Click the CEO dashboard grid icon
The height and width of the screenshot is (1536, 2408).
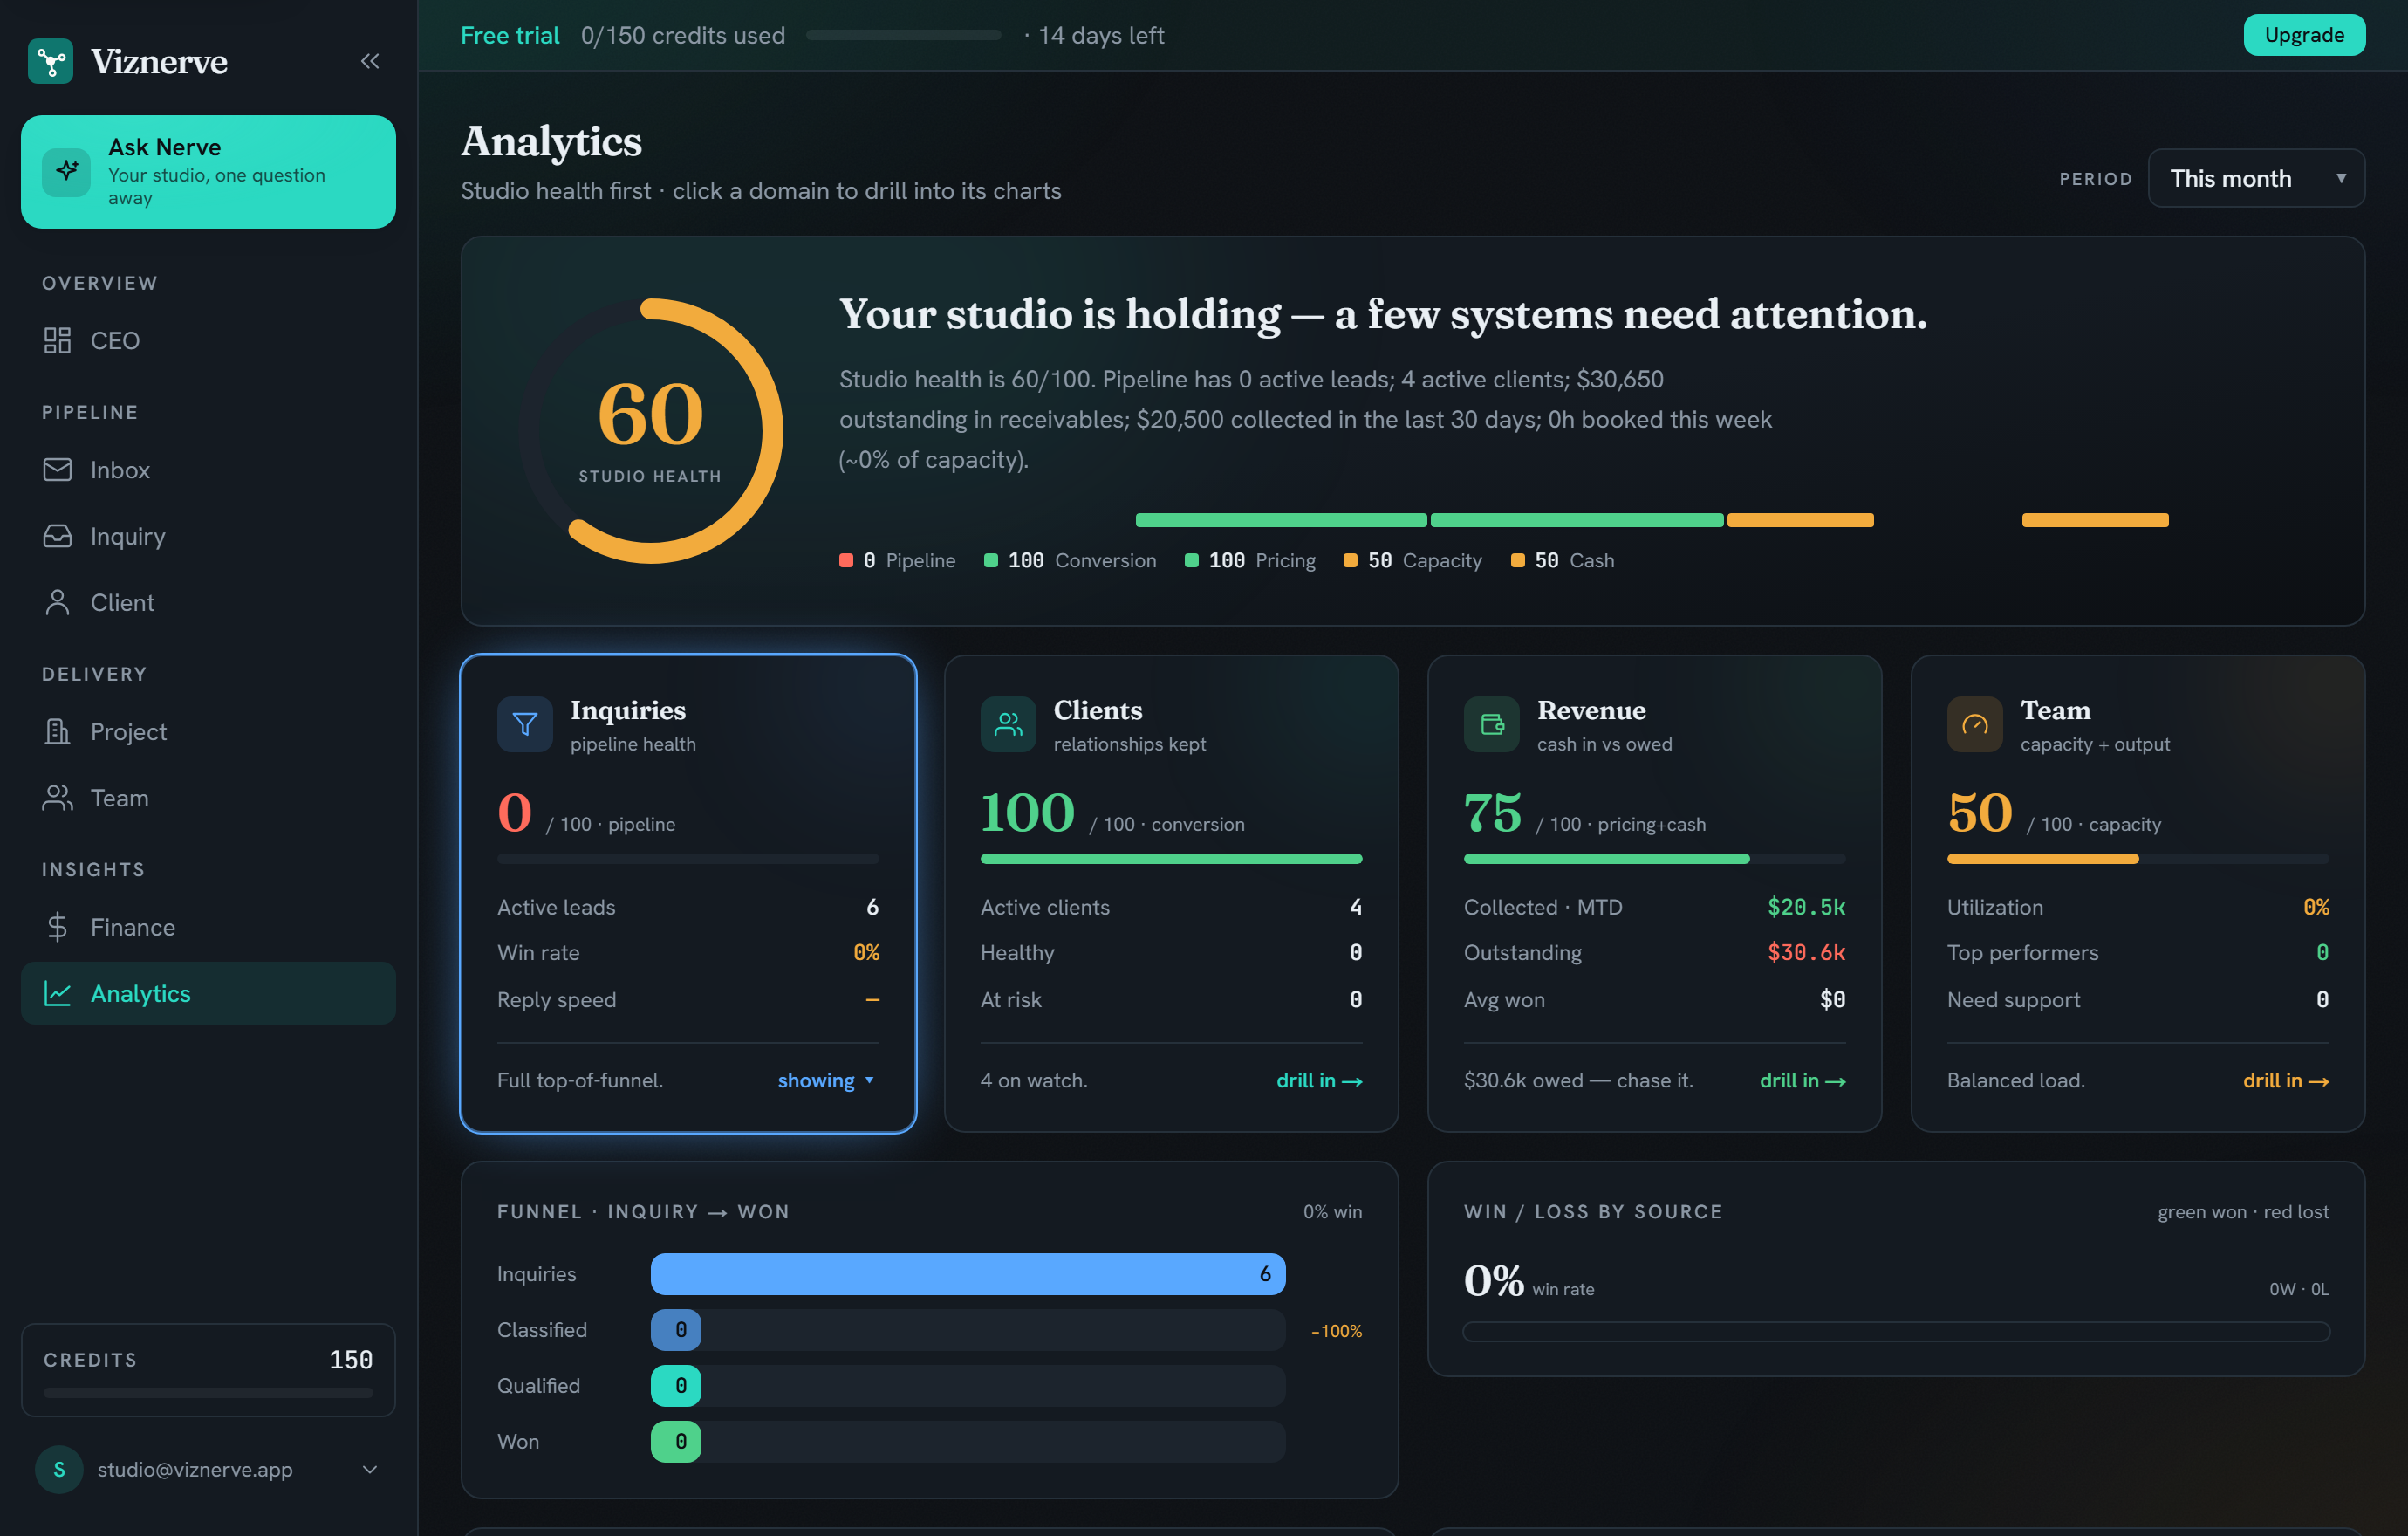point(57,340)
